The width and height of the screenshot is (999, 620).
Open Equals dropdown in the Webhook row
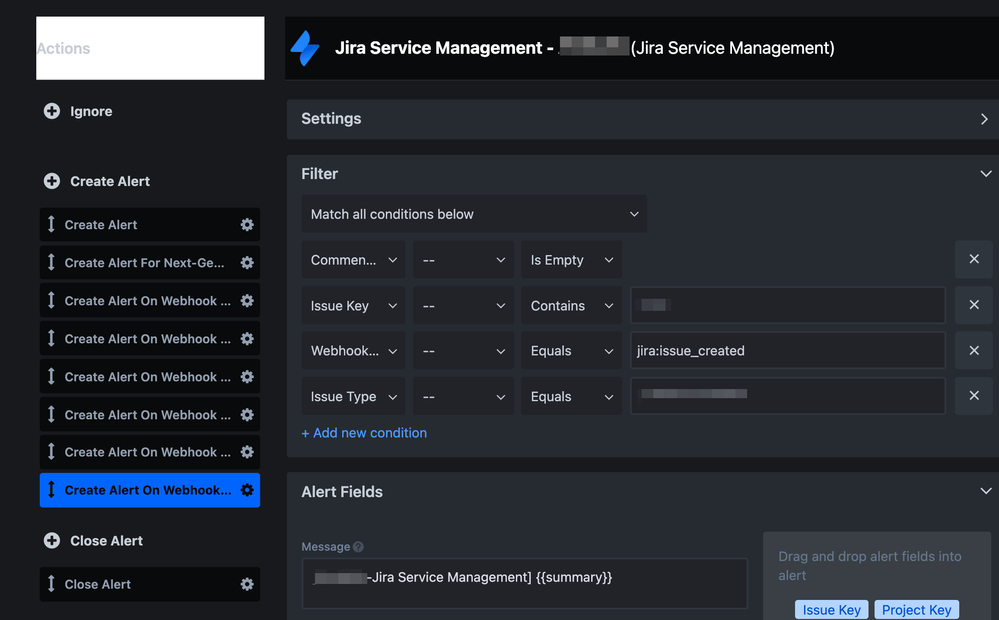(571, 351)
